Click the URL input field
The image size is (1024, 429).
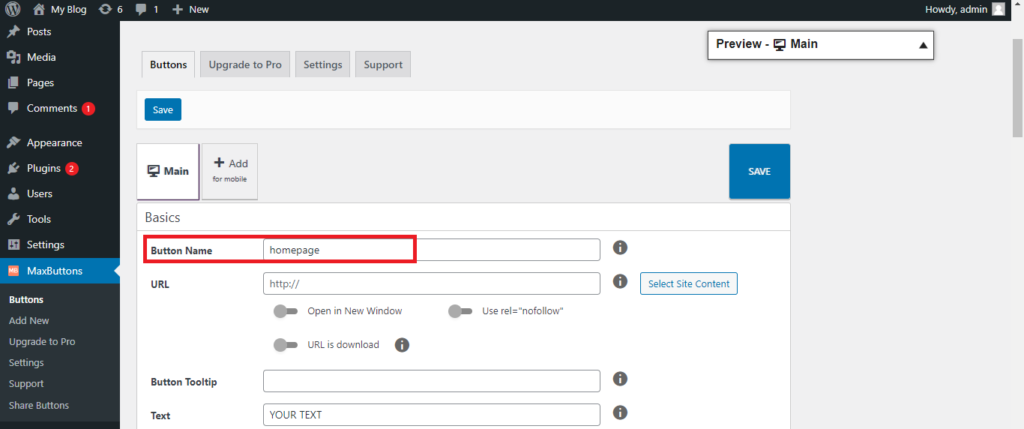(431, 283)
